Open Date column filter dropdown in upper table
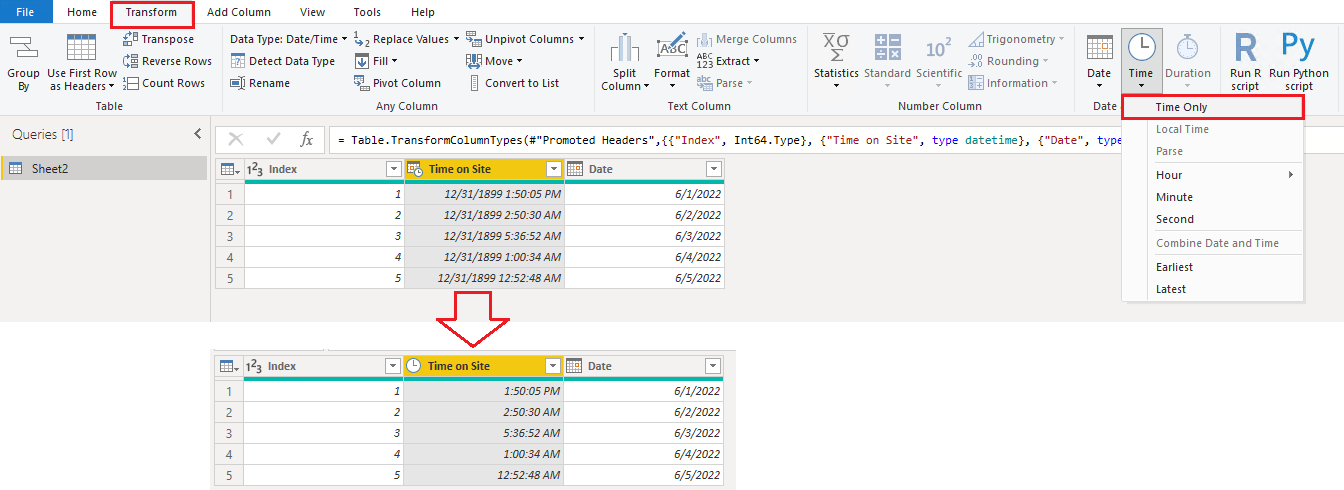 tap(713, 170)
